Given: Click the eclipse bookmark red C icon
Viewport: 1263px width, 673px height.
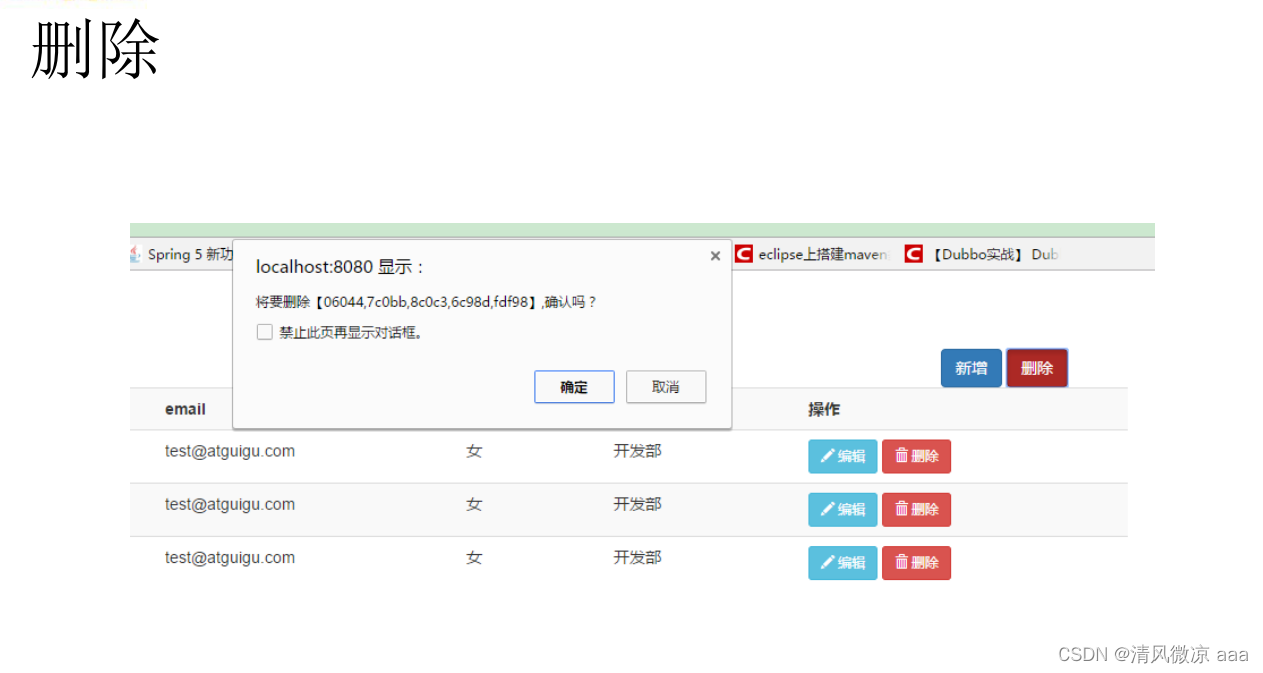Looking at the screenshot, I should pos(744,254).
